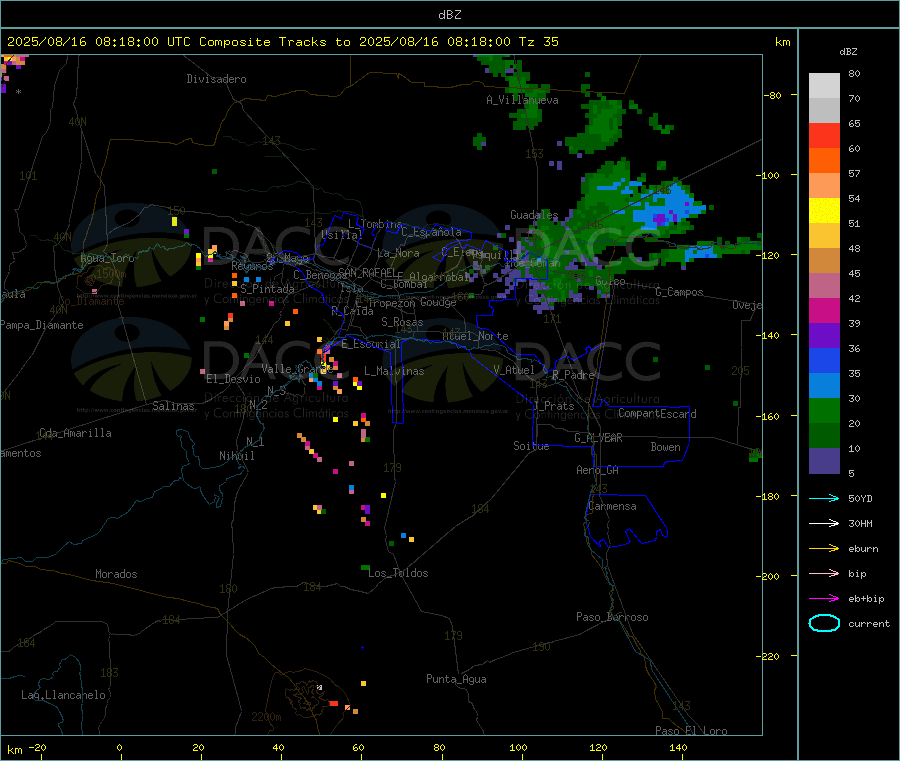Click the SAN_RAFAEL map label
Viewport: 900px width, 761px height.
pyautogui.click(x=367, y=272)
